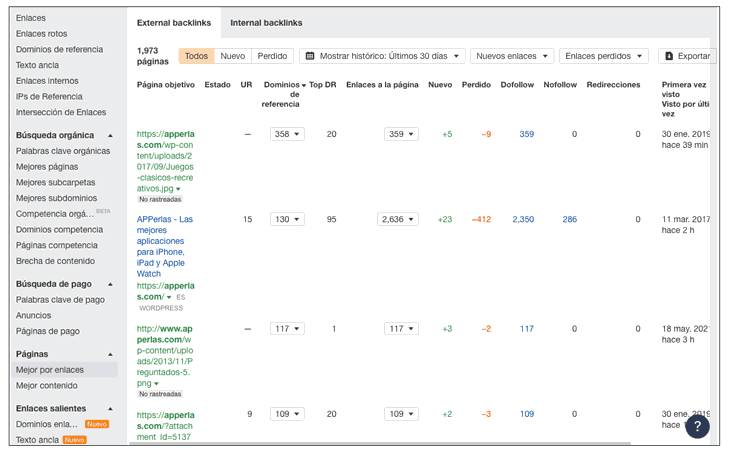Select the External backlinks tab
The image size is (730, 454).
(174, 22)
